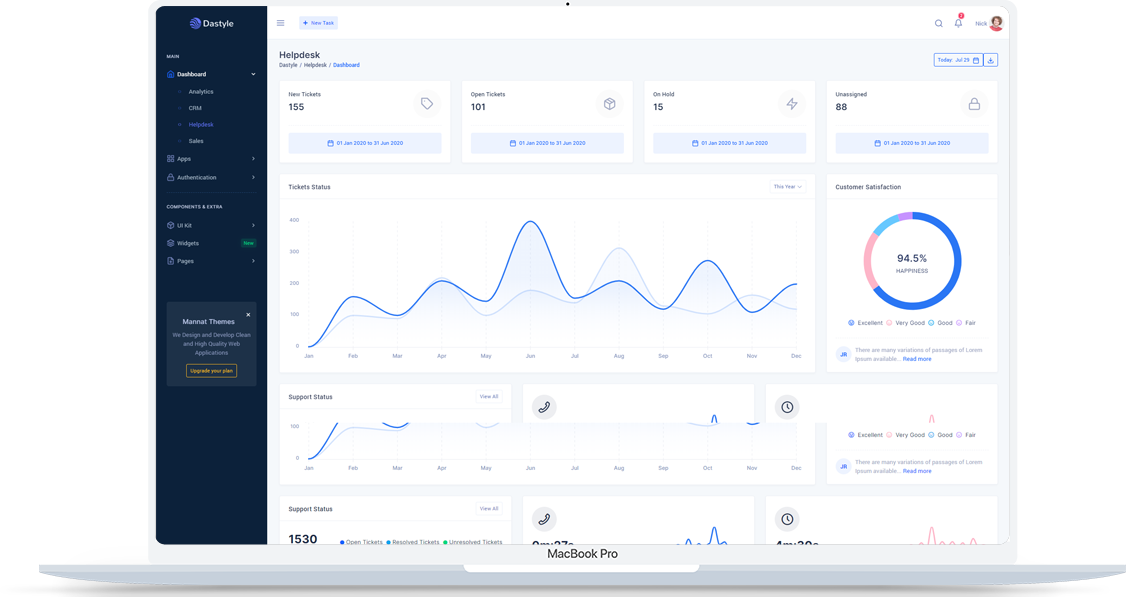The image size is (1126, 597).
Task: Open search with magnifier icon
Action: click(x=938, y=23)
